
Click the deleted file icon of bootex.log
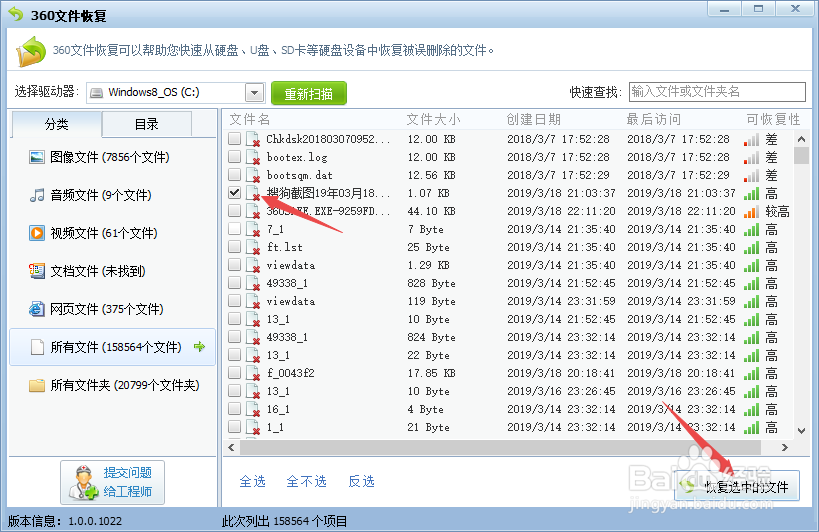(x=253, y=158)
